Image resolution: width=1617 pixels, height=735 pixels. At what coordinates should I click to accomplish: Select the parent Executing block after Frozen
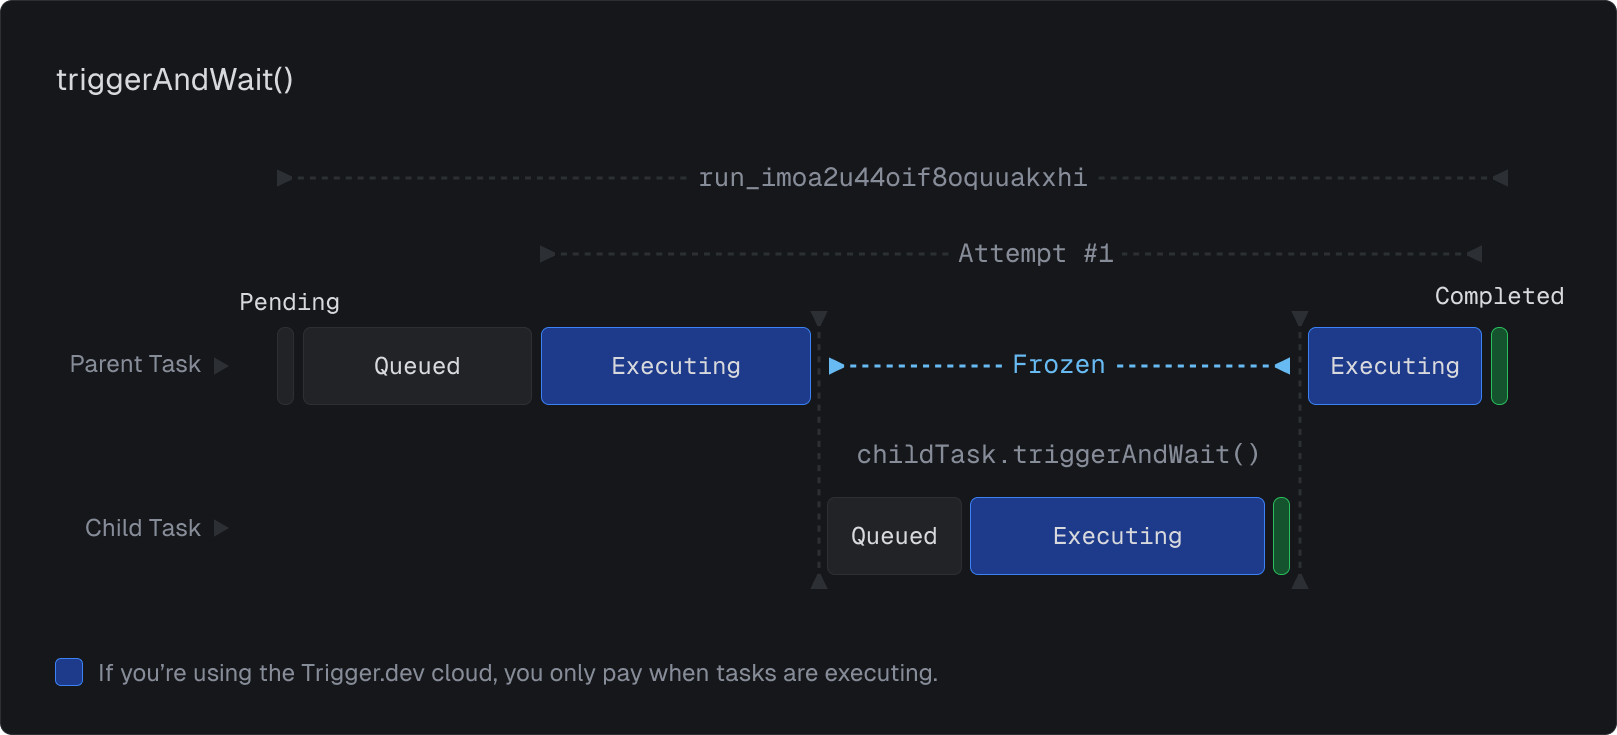click(1395, 366)
